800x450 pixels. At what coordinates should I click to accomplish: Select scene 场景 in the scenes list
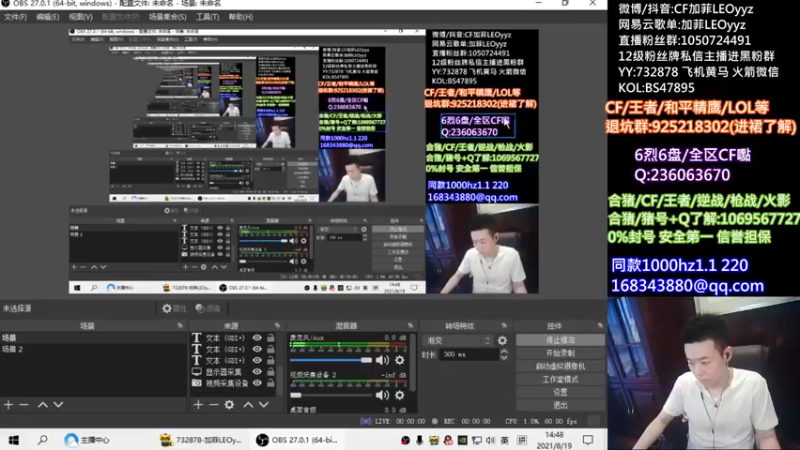point(93,338)
